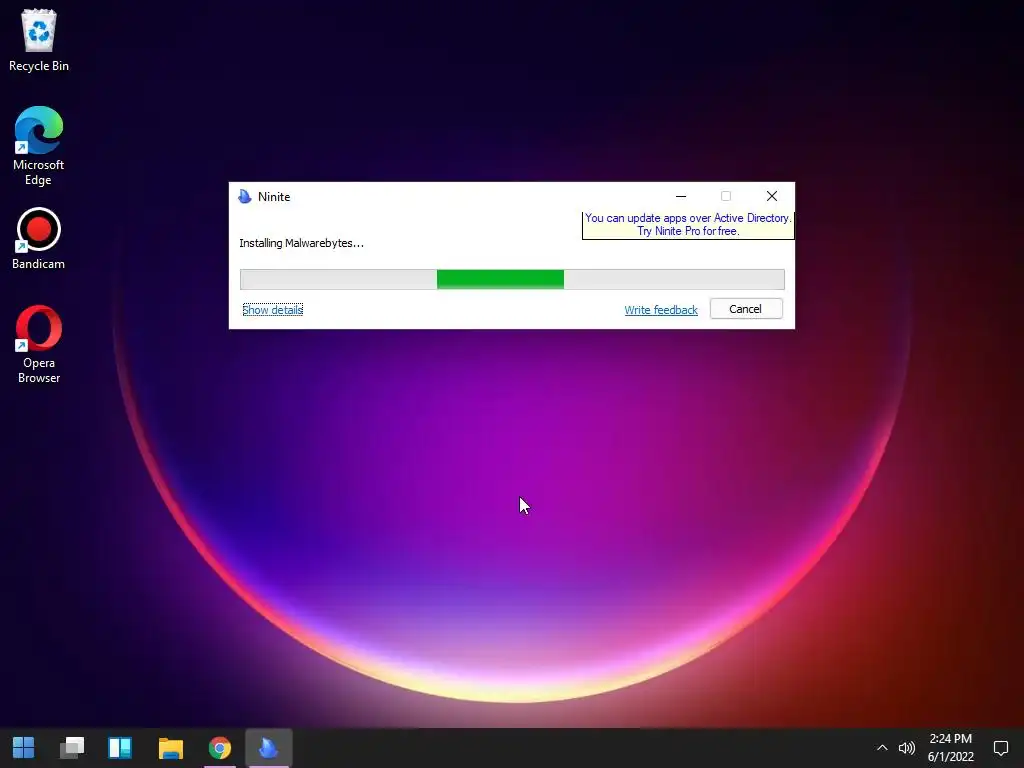The image size is (1024, 768).
Task: Click the Ninite taskbar icon
Action: pos(268,748)
